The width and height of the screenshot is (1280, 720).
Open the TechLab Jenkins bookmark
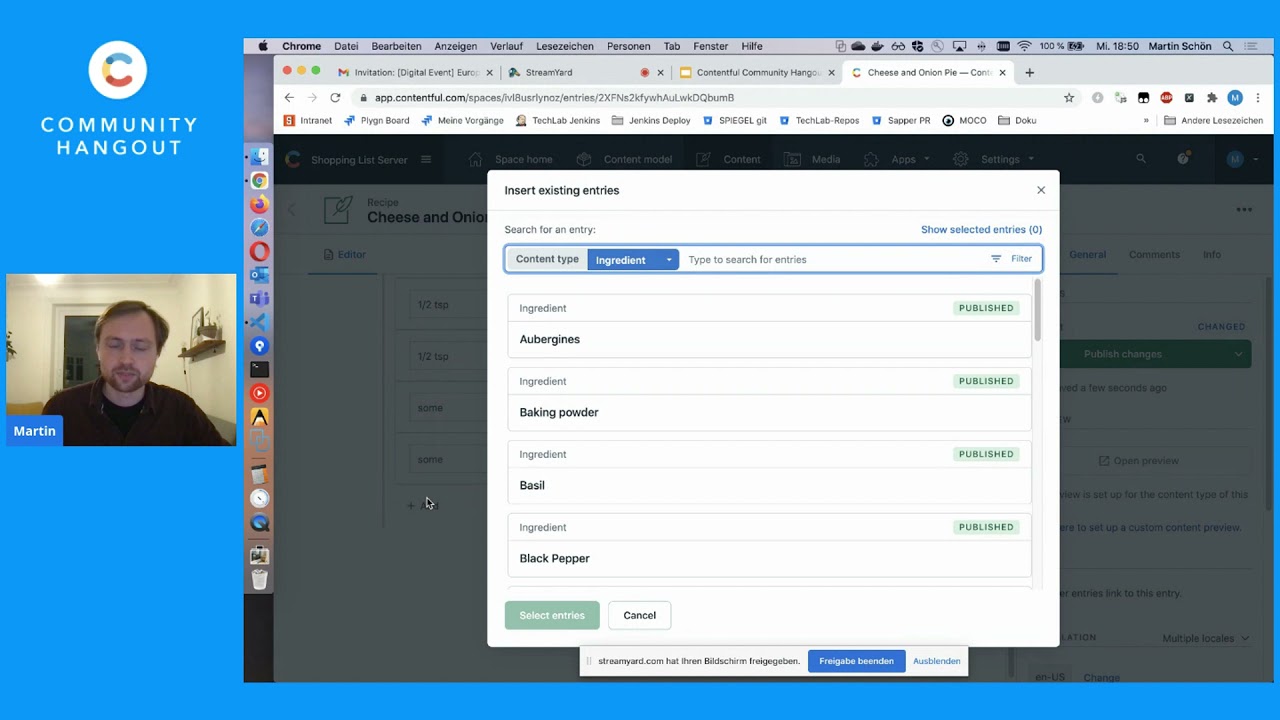558,121
